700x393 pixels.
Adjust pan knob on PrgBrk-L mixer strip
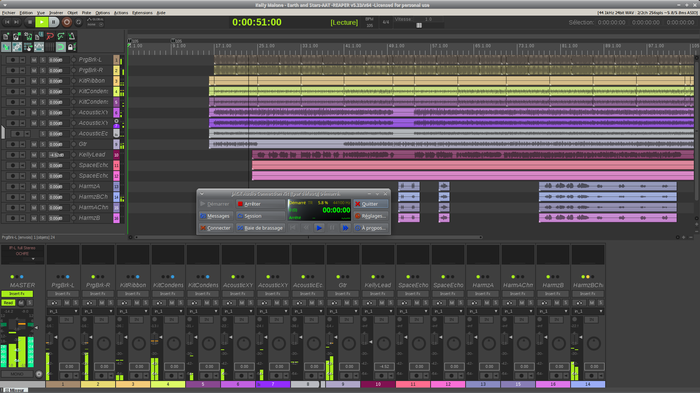[x=69, y=343]
